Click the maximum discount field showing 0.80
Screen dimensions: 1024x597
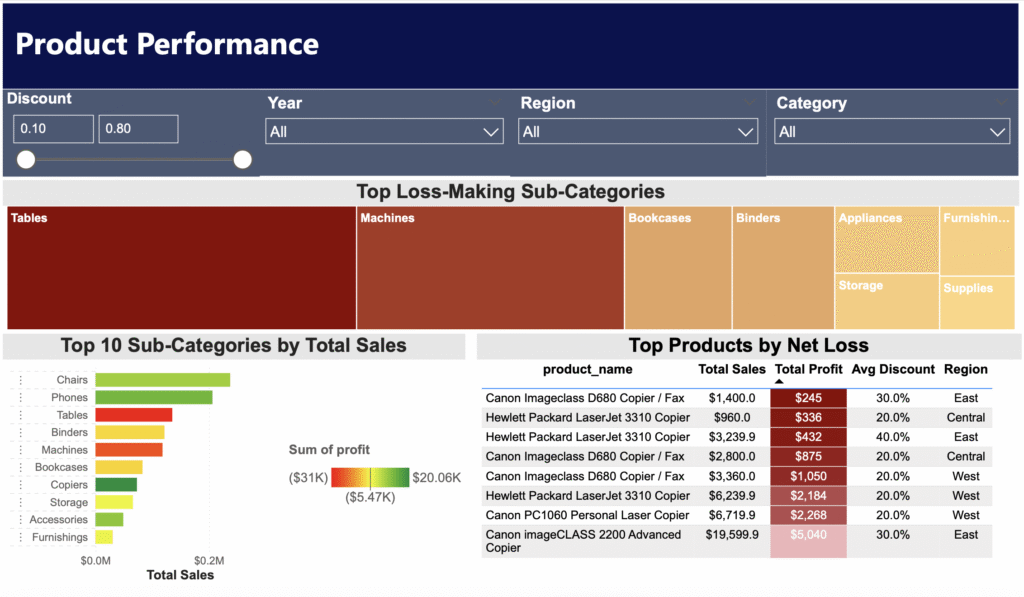138,129
